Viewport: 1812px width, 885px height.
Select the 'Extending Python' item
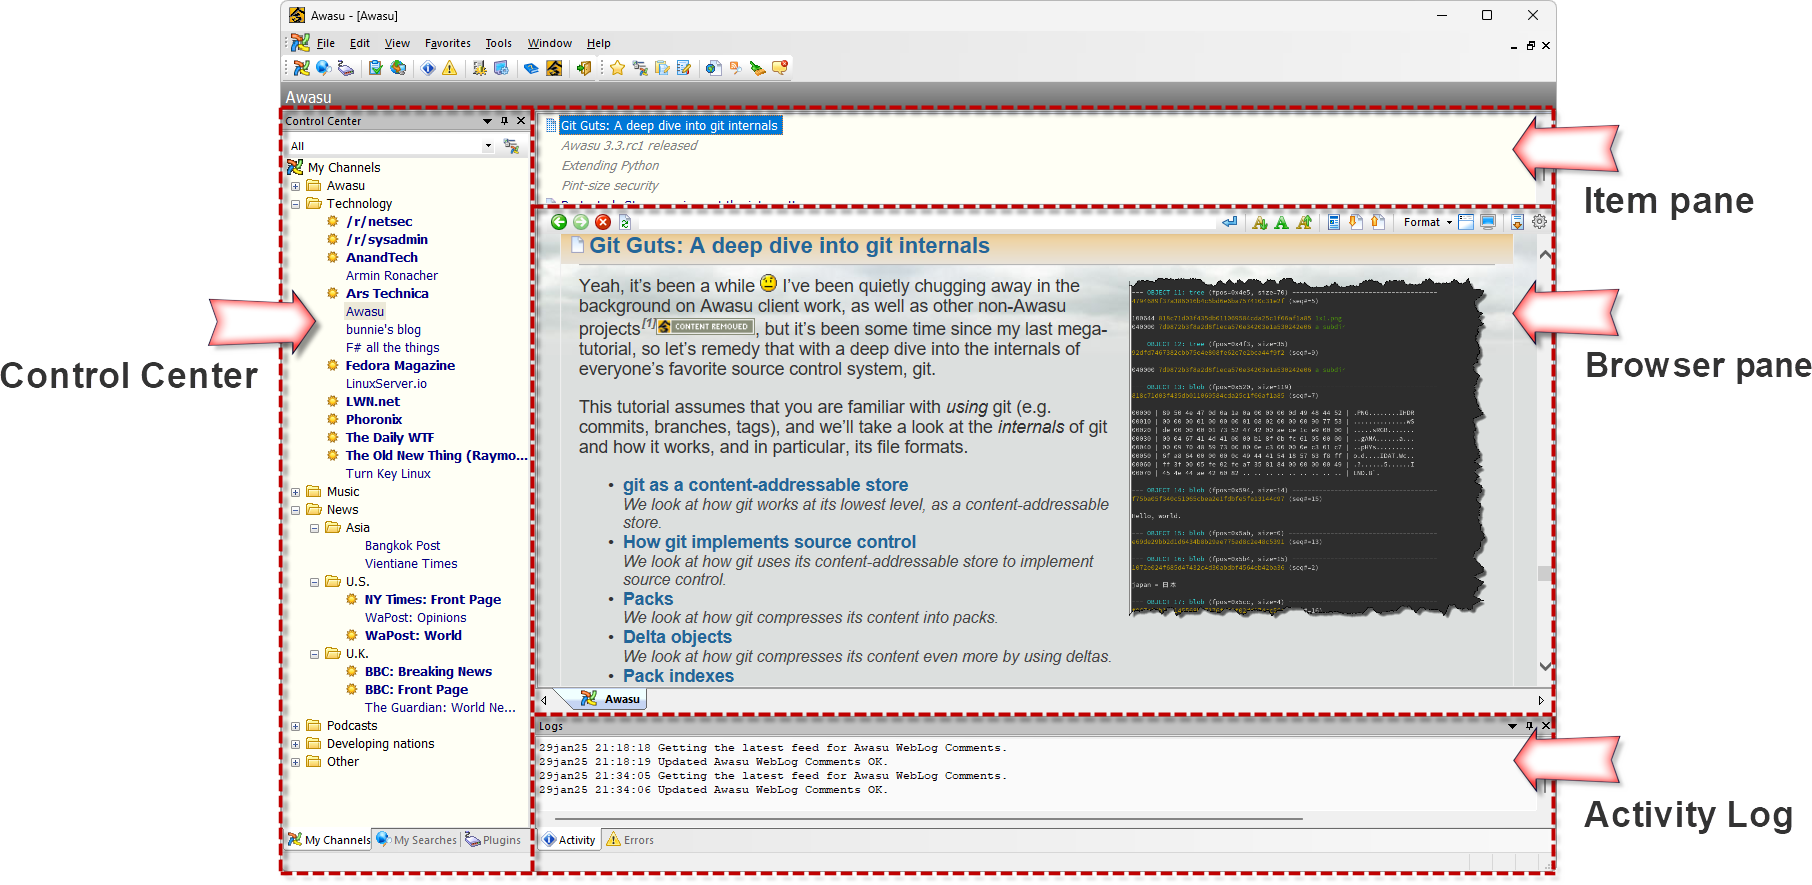coord(610,166)
